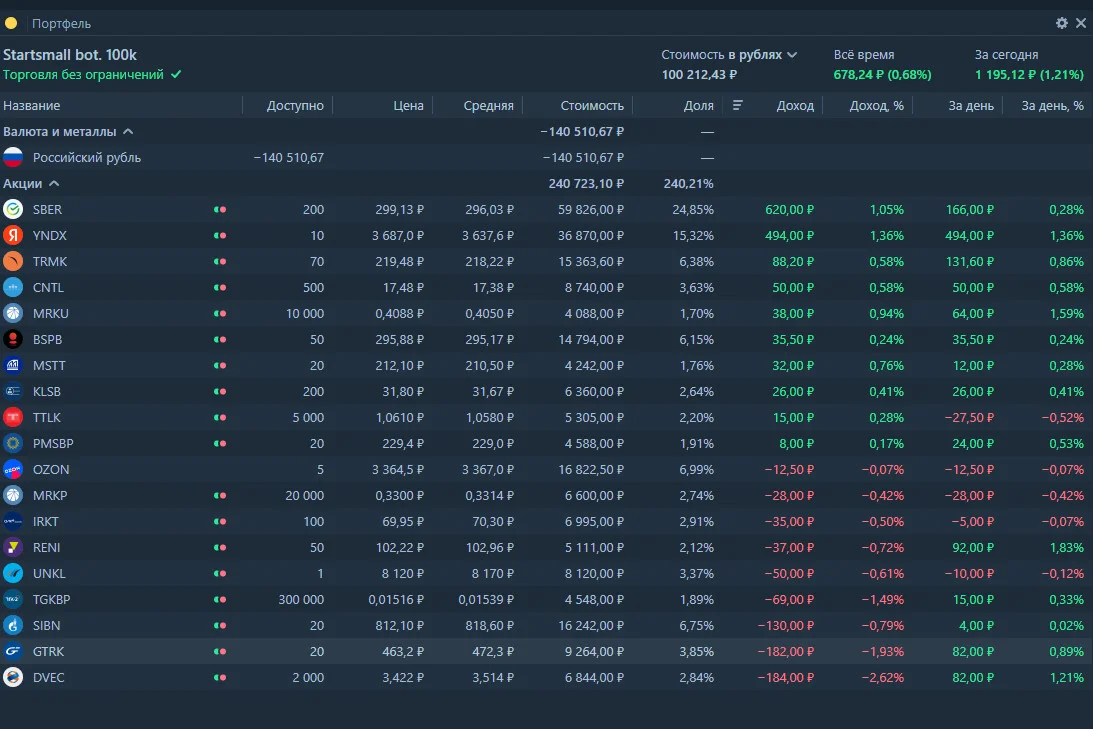This screenshot has width=1093, height=729.
Task: Click the MRKP logo icon
Action: [13, 496]
